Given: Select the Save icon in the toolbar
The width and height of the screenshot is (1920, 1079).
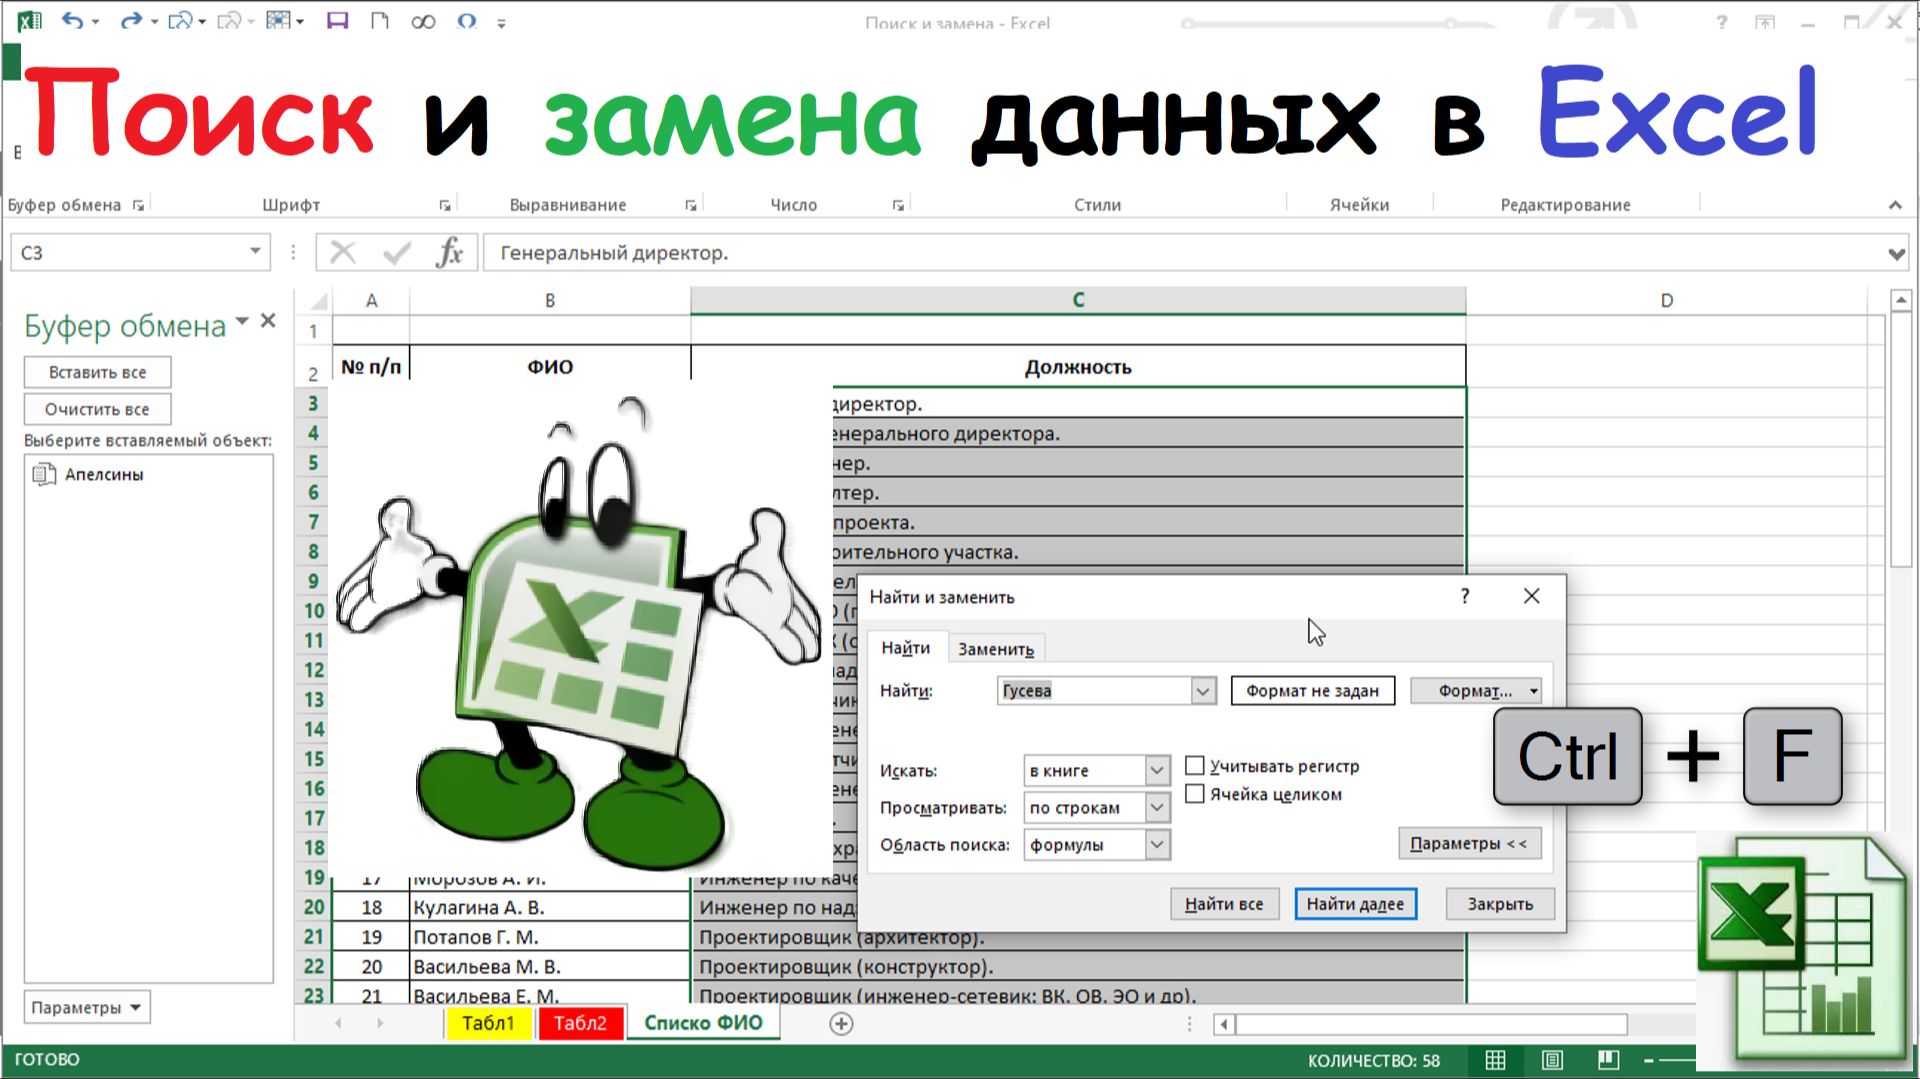Looking at the screenshot, I should [336, 20].
